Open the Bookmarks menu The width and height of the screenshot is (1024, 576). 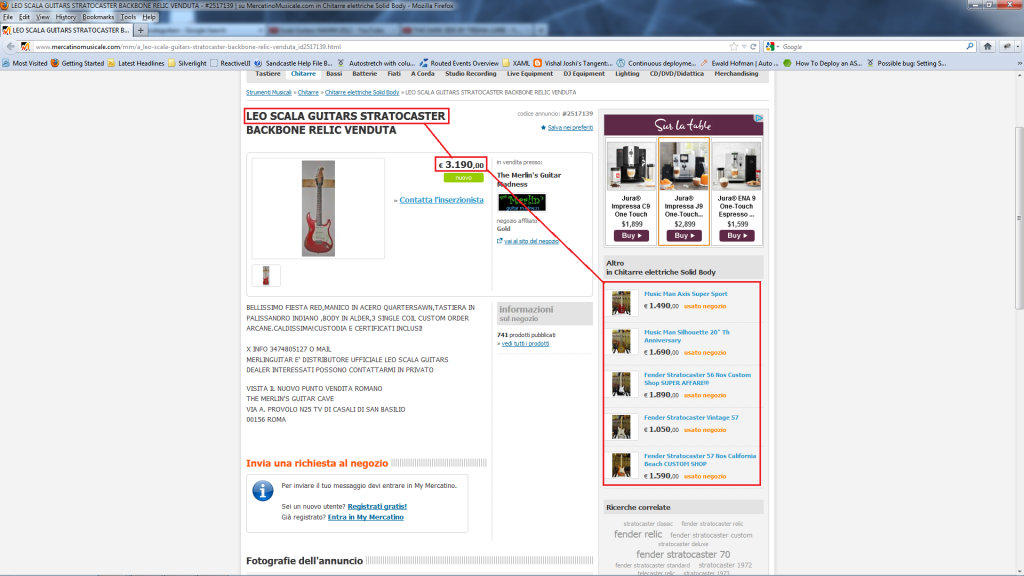coord(98,17)
